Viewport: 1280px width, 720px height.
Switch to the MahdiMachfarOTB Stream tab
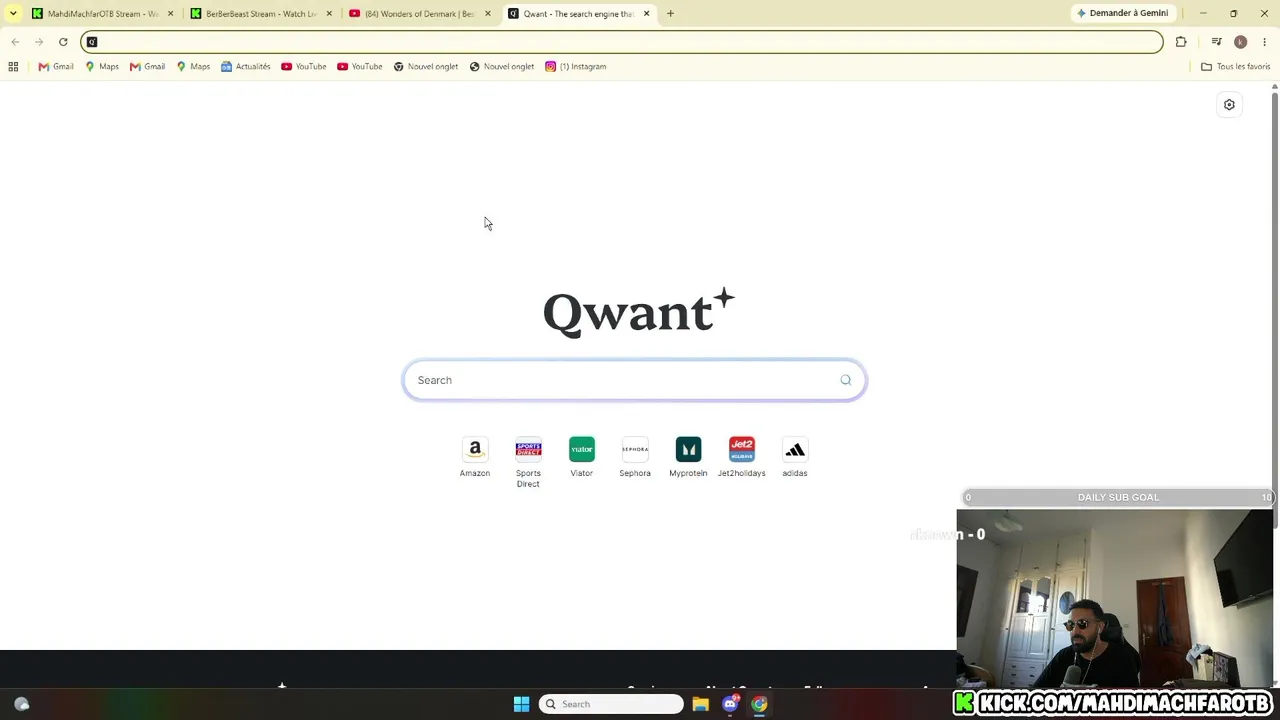(102, 14)
